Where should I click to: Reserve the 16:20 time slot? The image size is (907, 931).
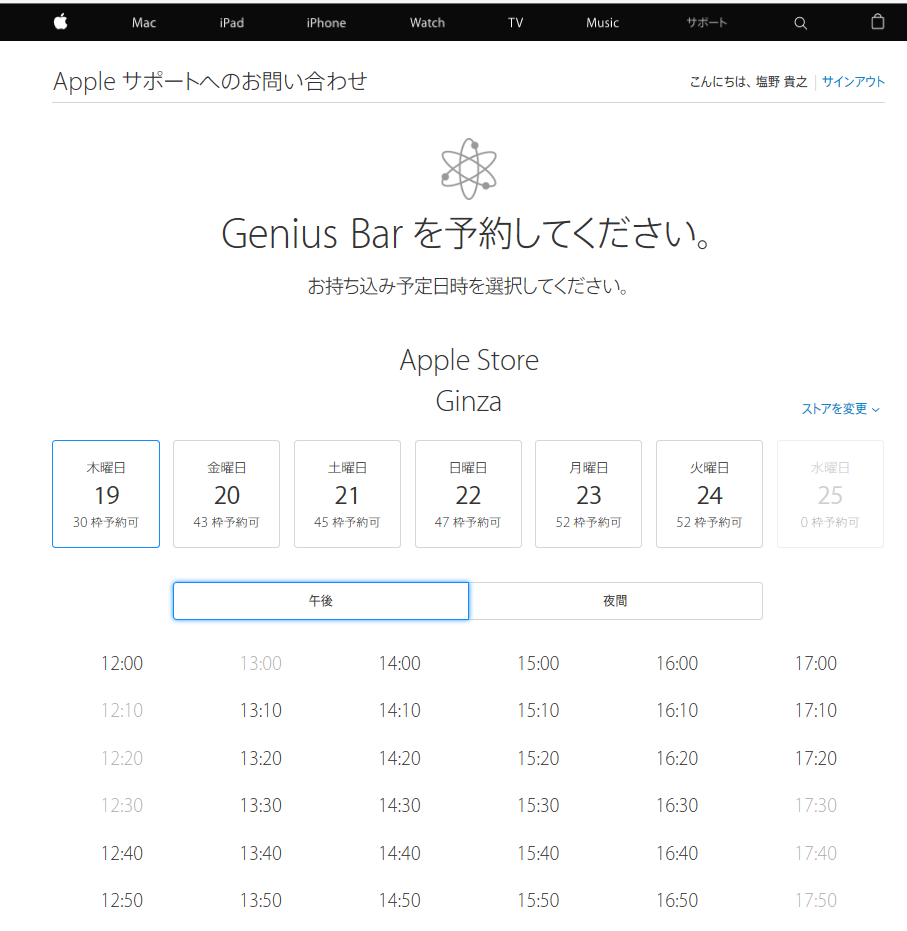[x=677, y=758]
